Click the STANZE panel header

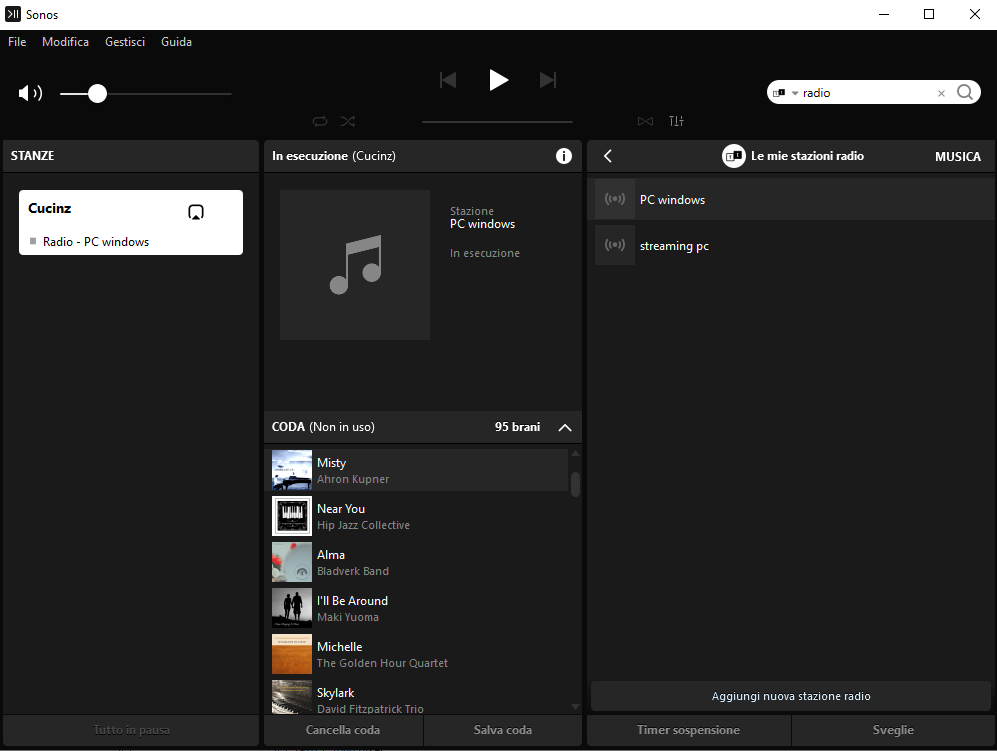point(131,156)
